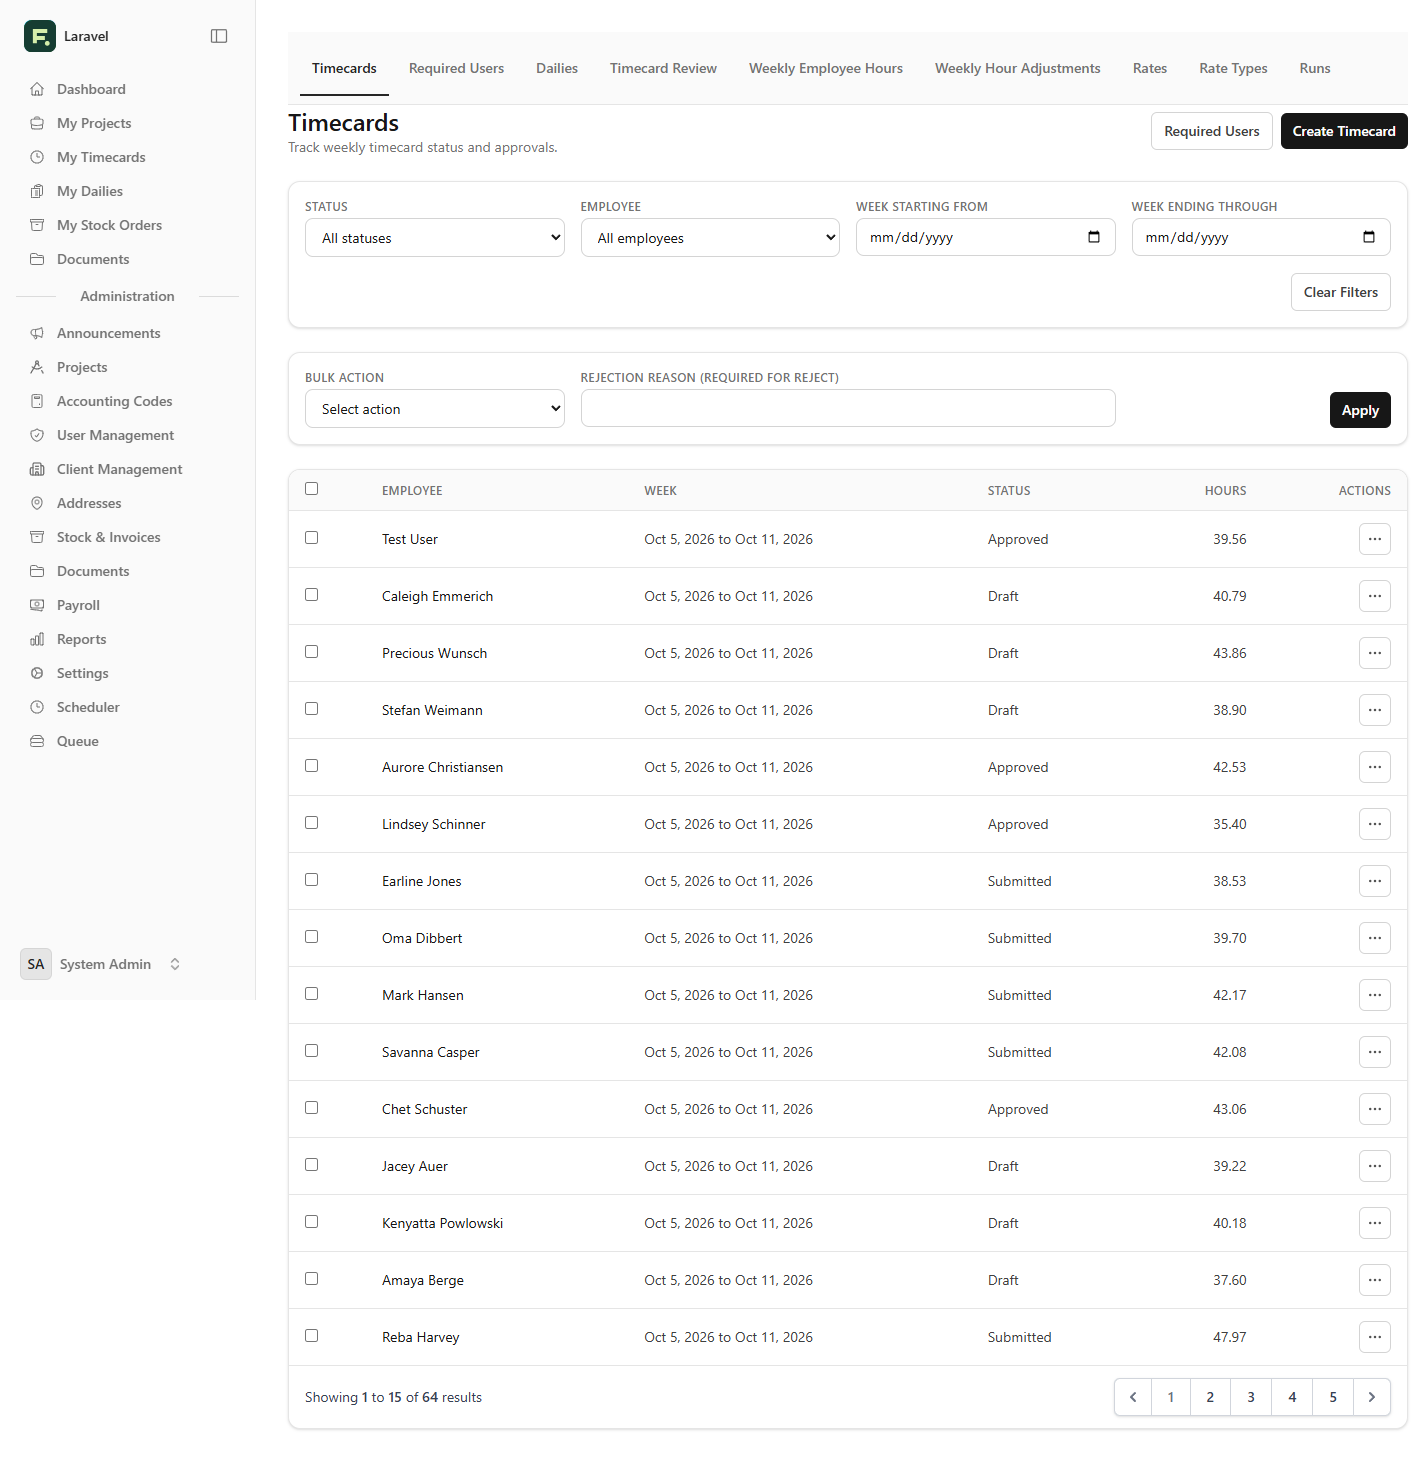Screen dimensions: 1425x1461
Task: Switch to the Rate Types tab
Action: [x=1233, y=68]
